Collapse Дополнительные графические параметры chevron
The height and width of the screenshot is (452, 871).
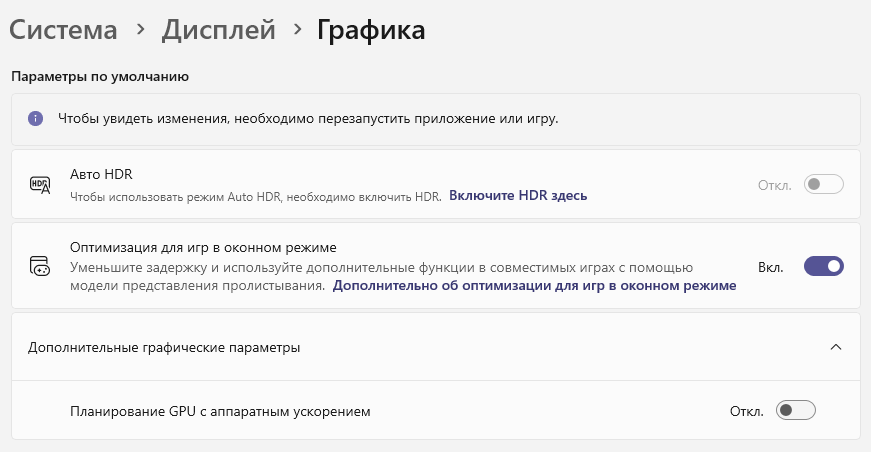[835, 347]
